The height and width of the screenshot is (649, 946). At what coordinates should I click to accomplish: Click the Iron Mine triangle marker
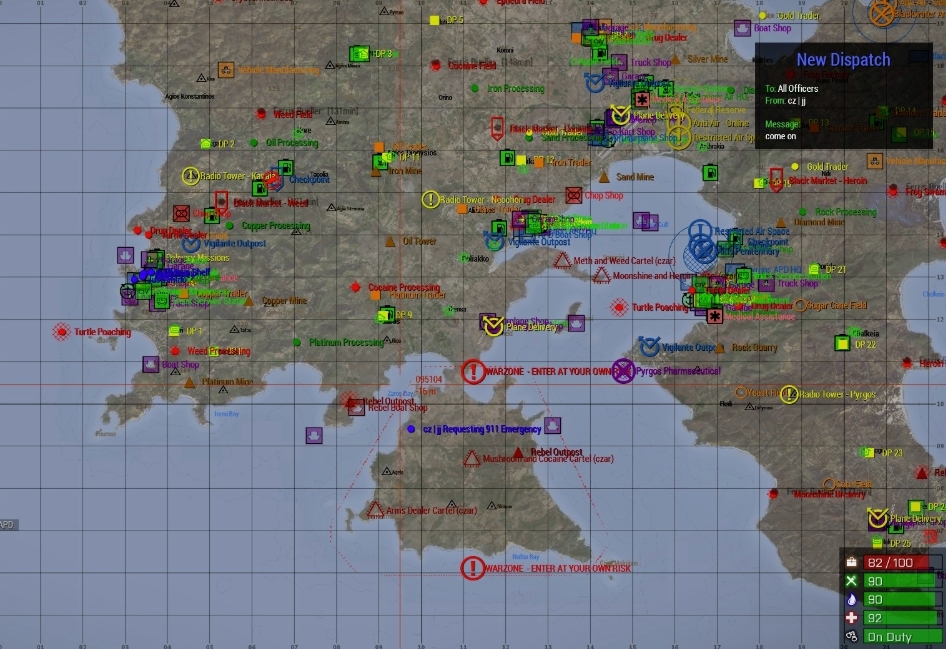[x=376, y=172]
